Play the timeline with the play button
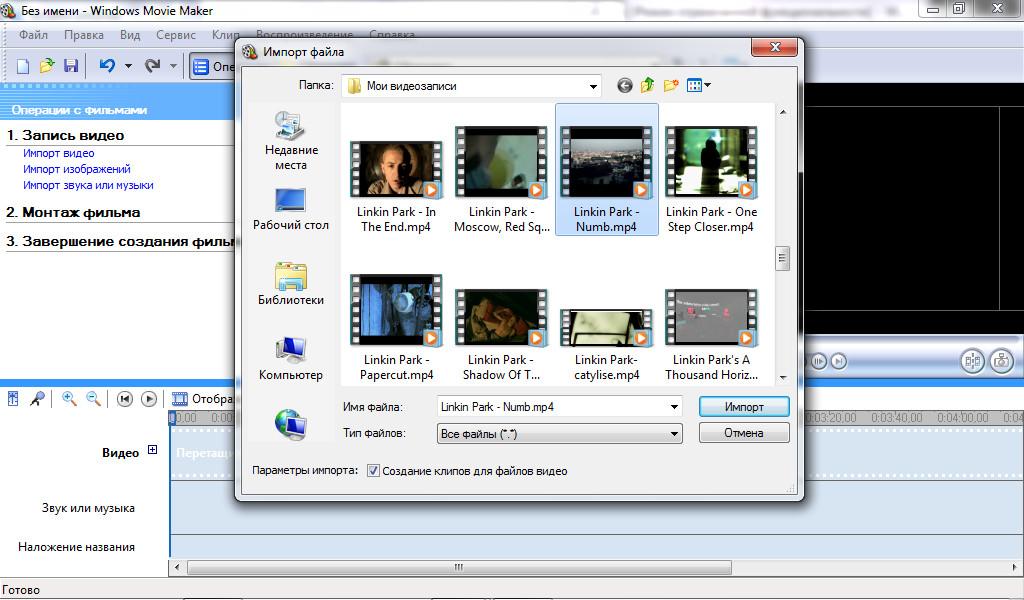 click(149, 399)
